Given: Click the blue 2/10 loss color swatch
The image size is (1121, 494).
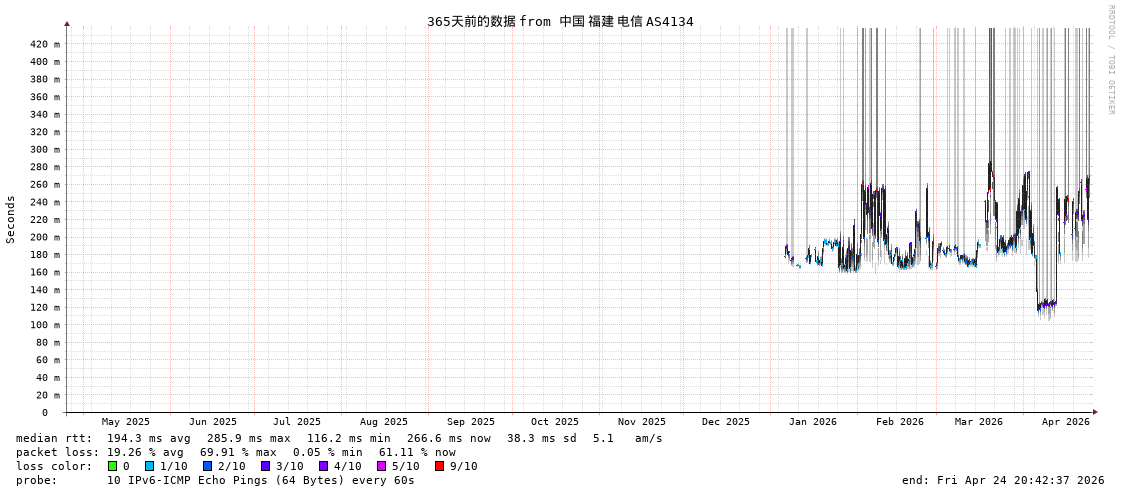Looking at the screenshot, I should 208,466.
